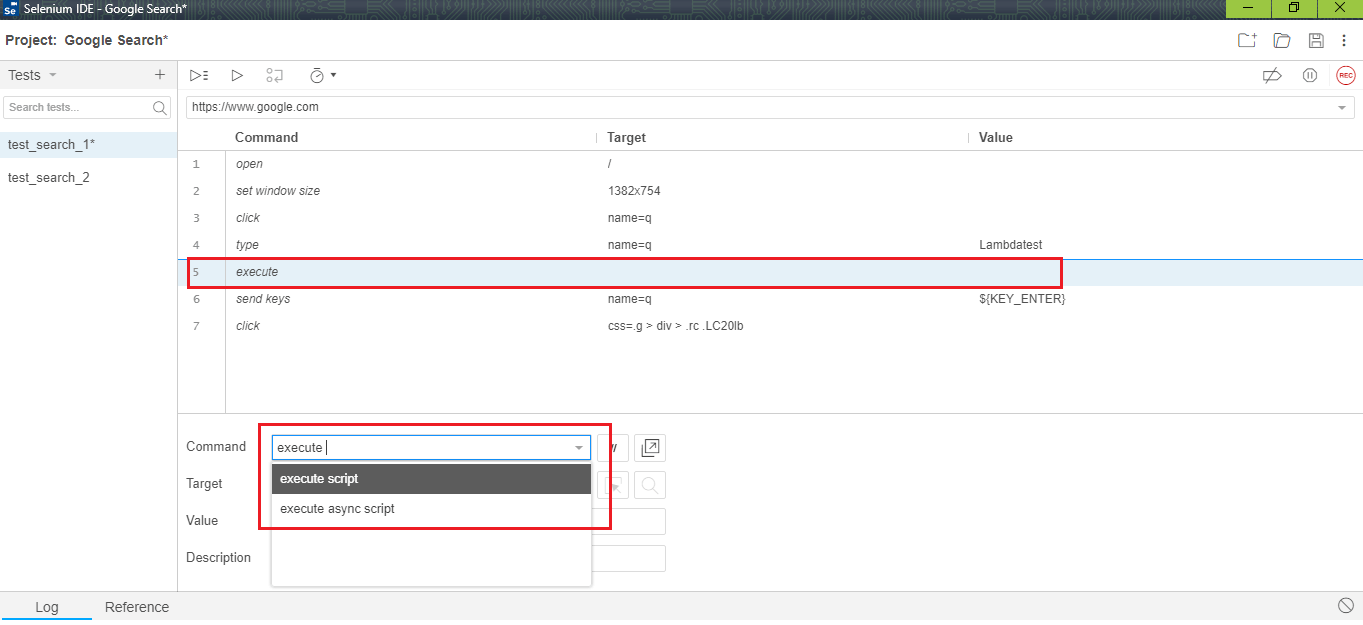Click the Search tests input field
Image resolution: width=1363 pixels, height=625 pixels.
78,107
